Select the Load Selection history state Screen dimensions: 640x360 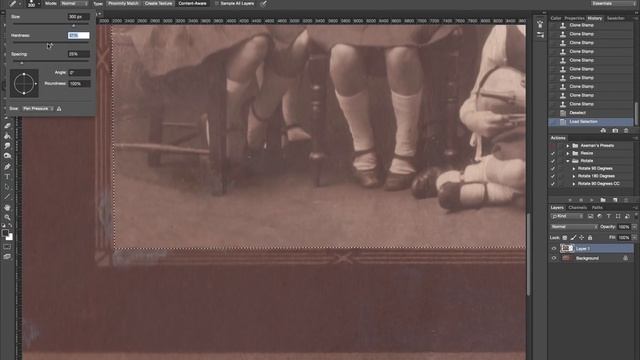tap(591, 122)
